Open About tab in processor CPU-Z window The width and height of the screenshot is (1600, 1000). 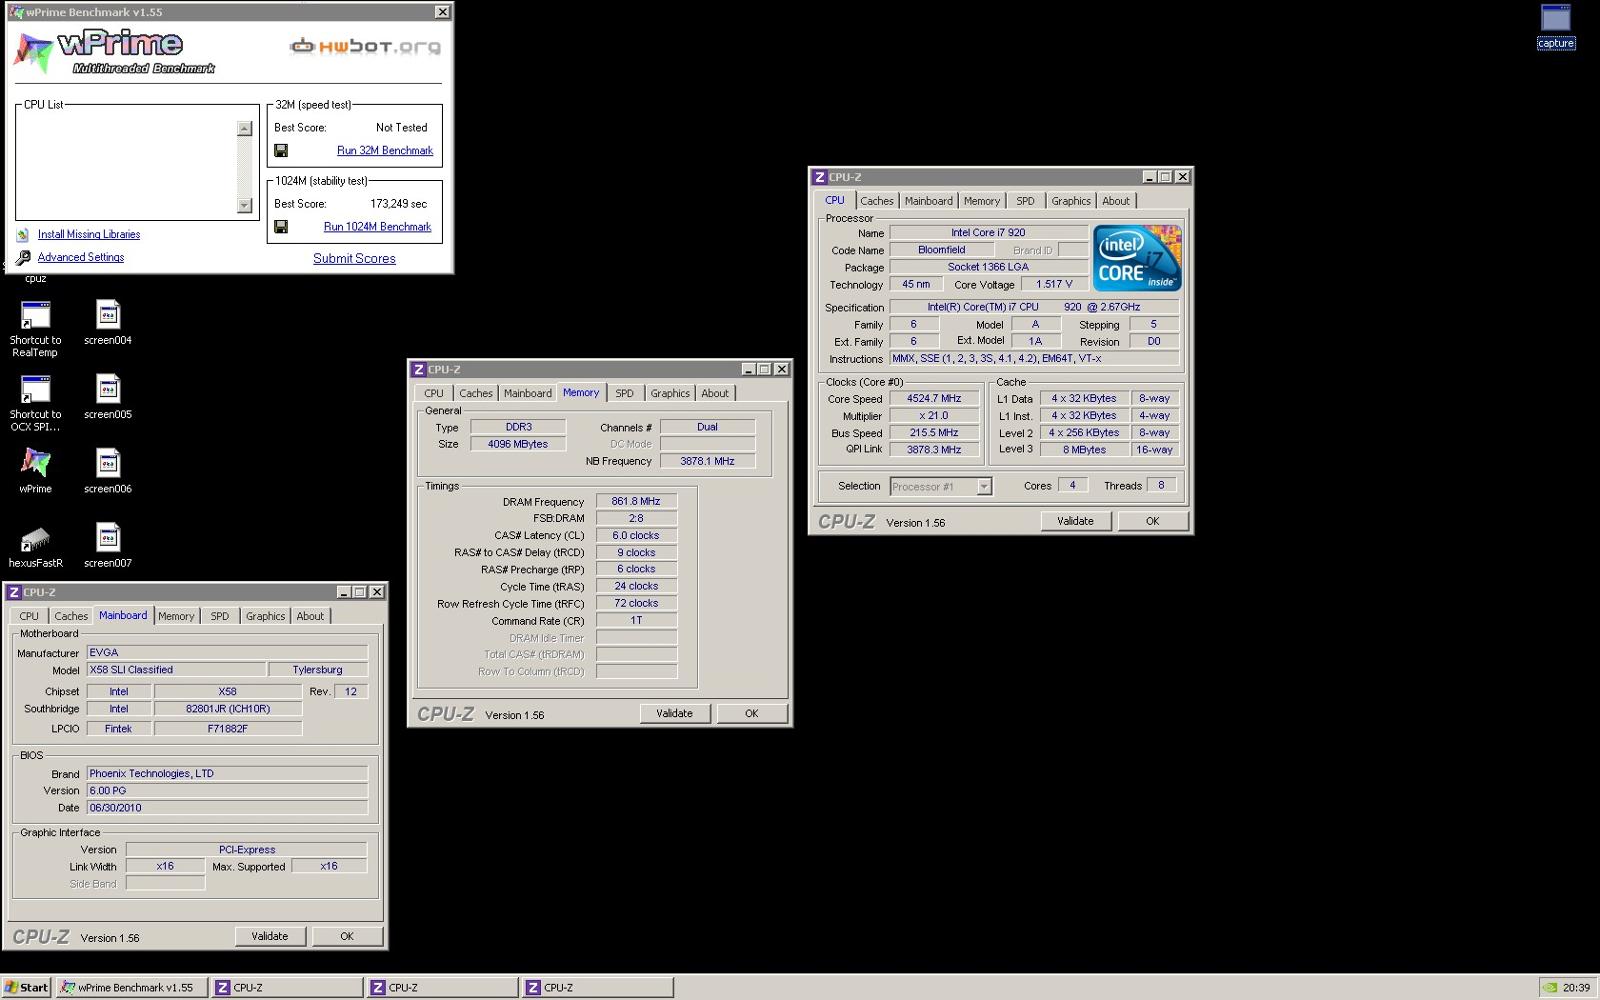[1116, 201]
